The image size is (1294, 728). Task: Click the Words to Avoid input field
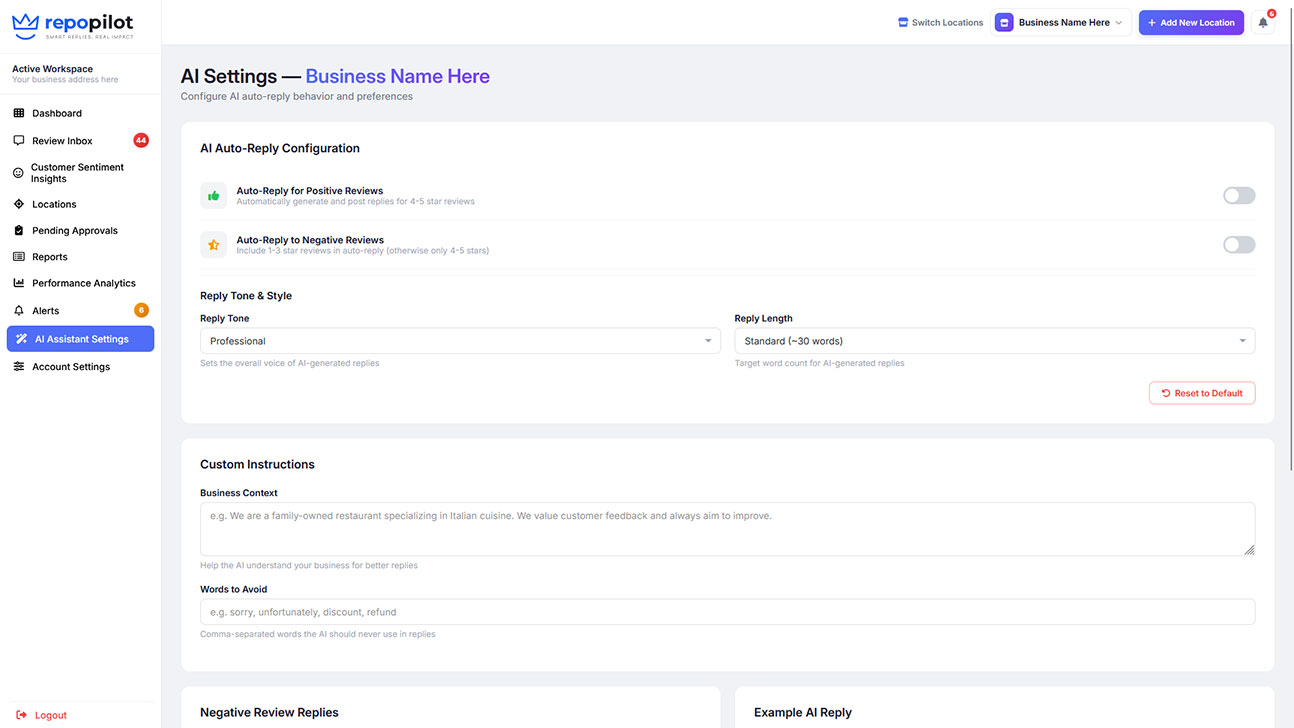[x=727, y=612]
